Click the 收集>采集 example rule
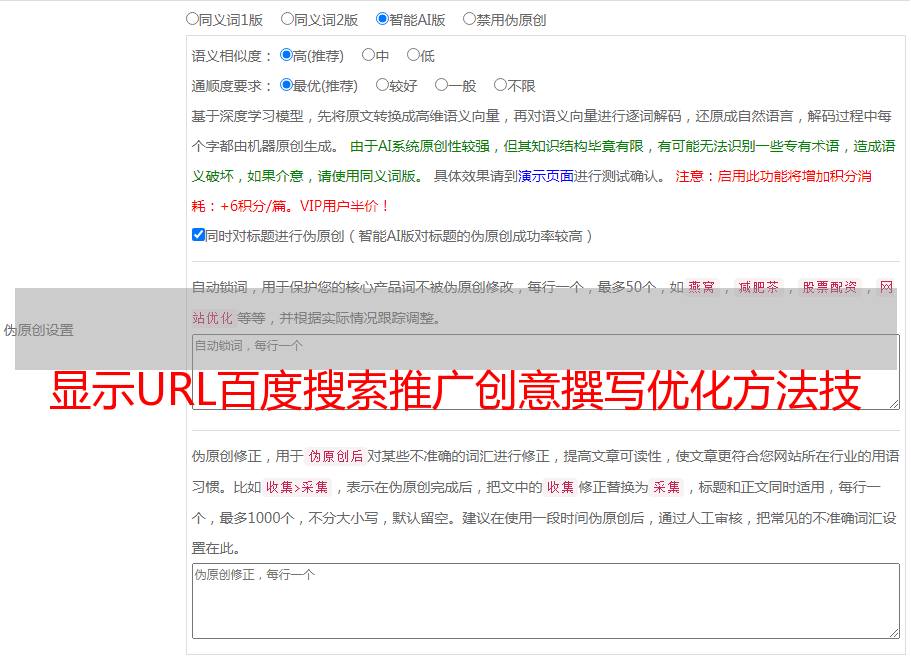911x658 pixels. [297, 487]
